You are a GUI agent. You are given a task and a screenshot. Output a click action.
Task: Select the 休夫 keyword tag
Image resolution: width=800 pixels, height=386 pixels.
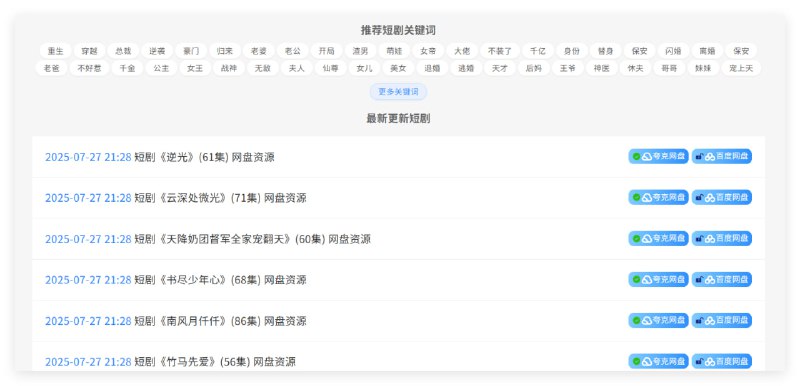coord(636,68)
